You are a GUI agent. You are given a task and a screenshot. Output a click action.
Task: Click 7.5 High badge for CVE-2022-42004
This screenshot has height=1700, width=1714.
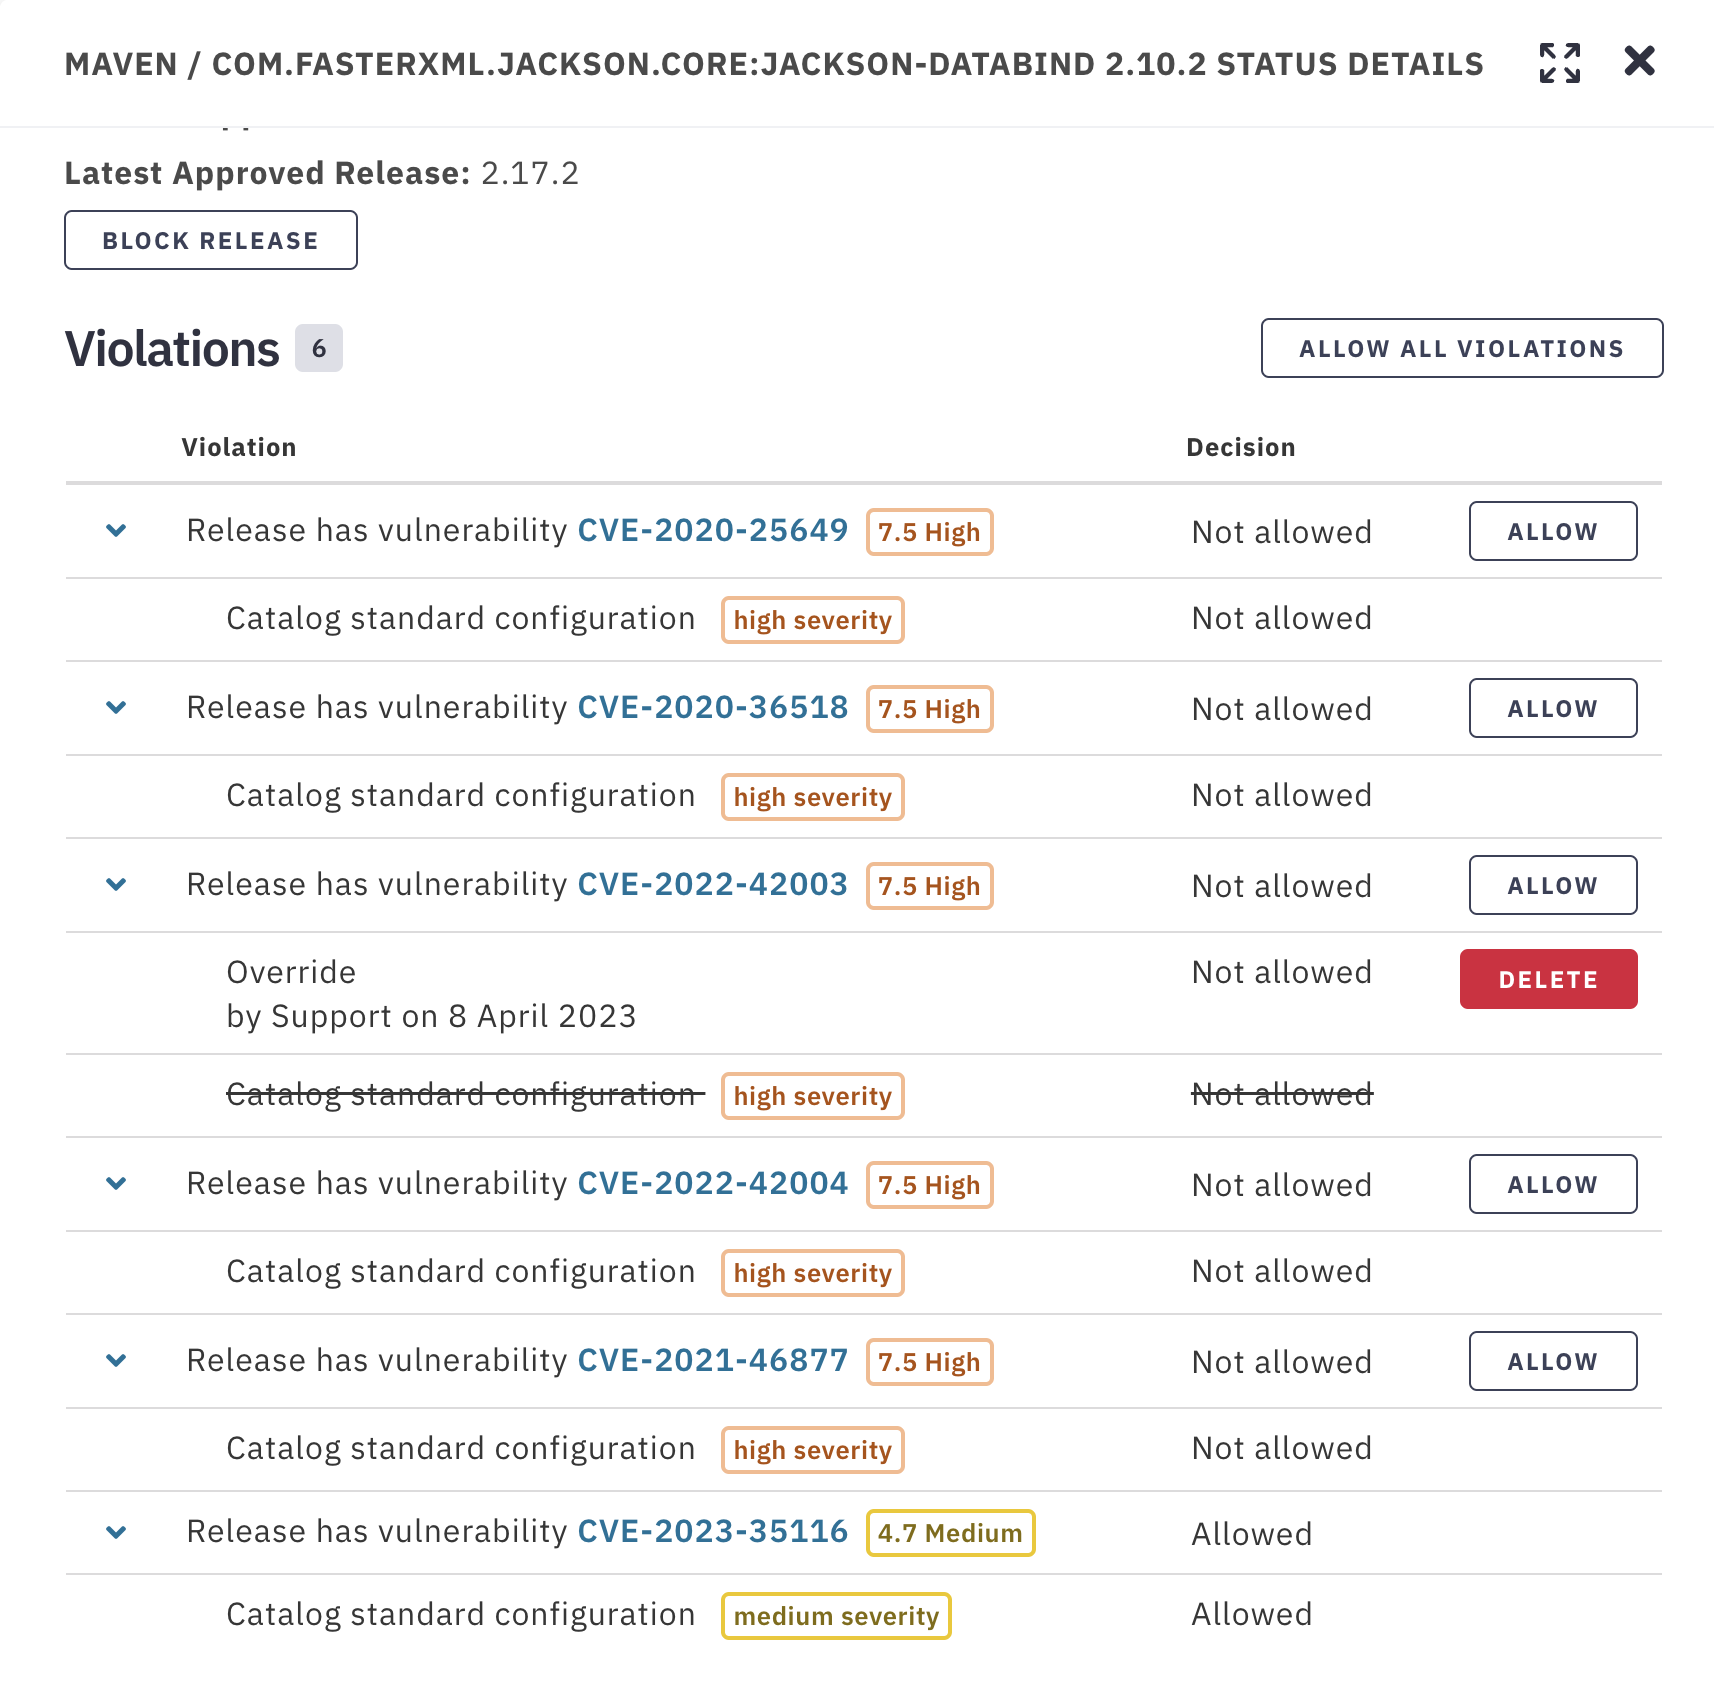[929, 1185]
